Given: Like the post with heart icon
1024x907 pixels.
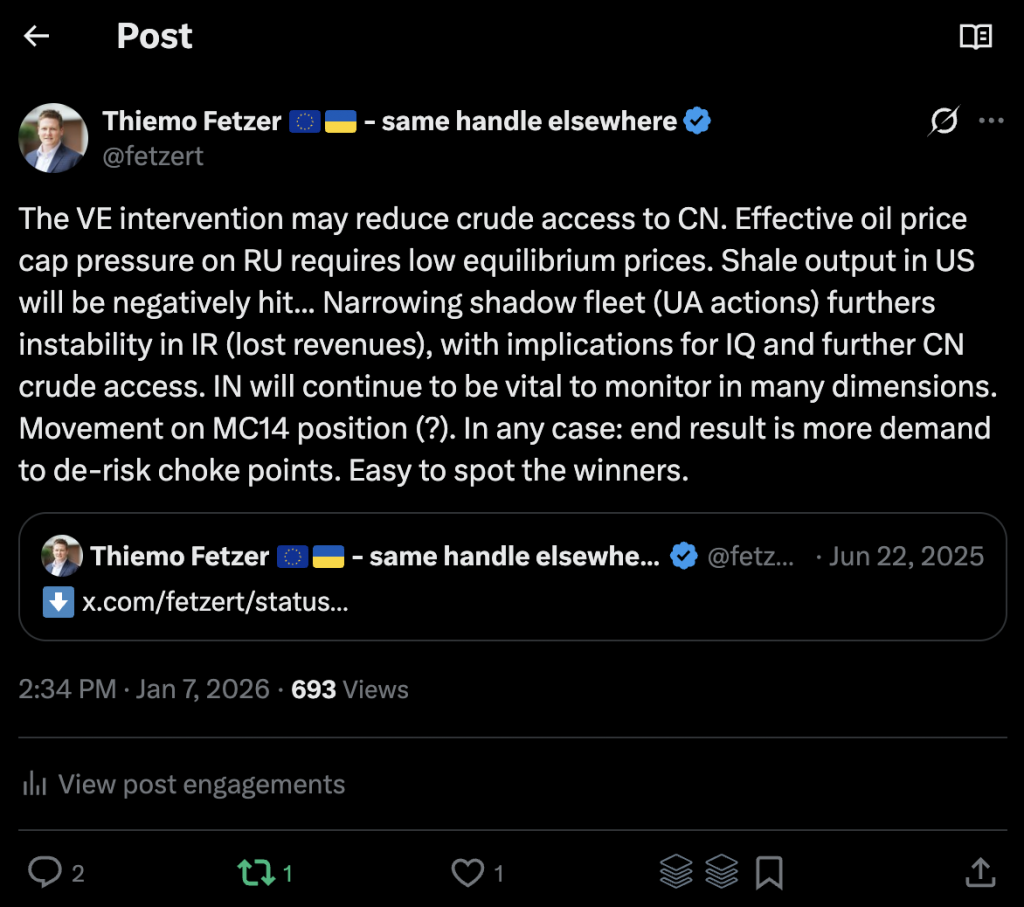Looking at the screenshot, I should click(467, 872).
